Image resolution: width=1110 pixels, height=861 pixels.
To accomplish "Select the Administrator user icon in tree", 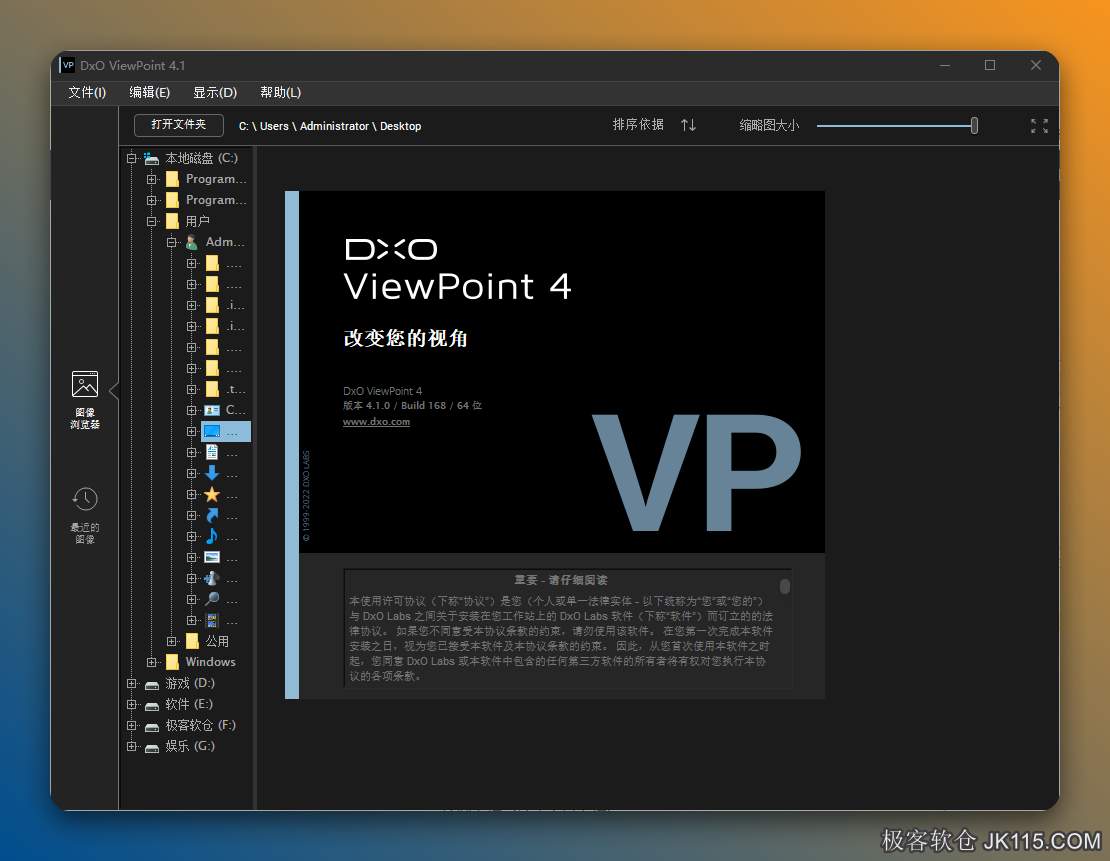I will point(191,242).
